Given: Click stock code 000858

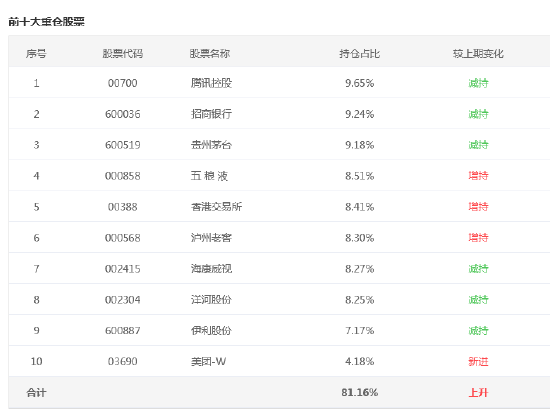Looking at the screenshot, I should tap(122, 176).
